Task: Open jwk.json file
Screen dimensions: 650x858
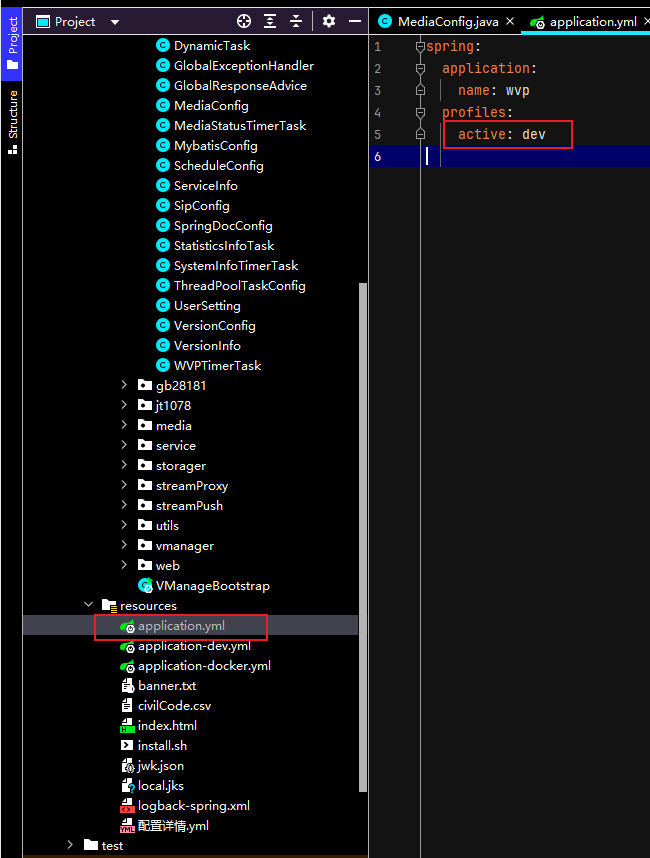Action: click(x=152, y=766)
